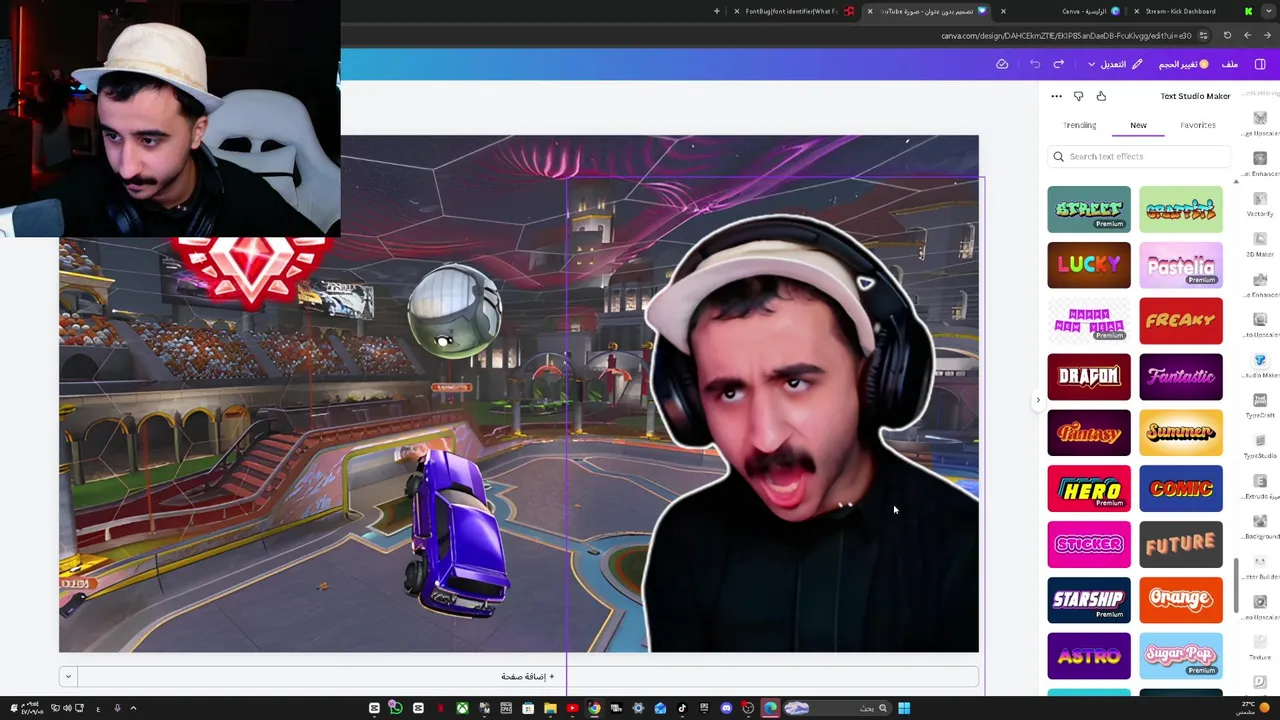This screenshot has height=720, width=1280.
Task: Open the Text Studio Maker sidebar icon
Action: (1260, 360)
